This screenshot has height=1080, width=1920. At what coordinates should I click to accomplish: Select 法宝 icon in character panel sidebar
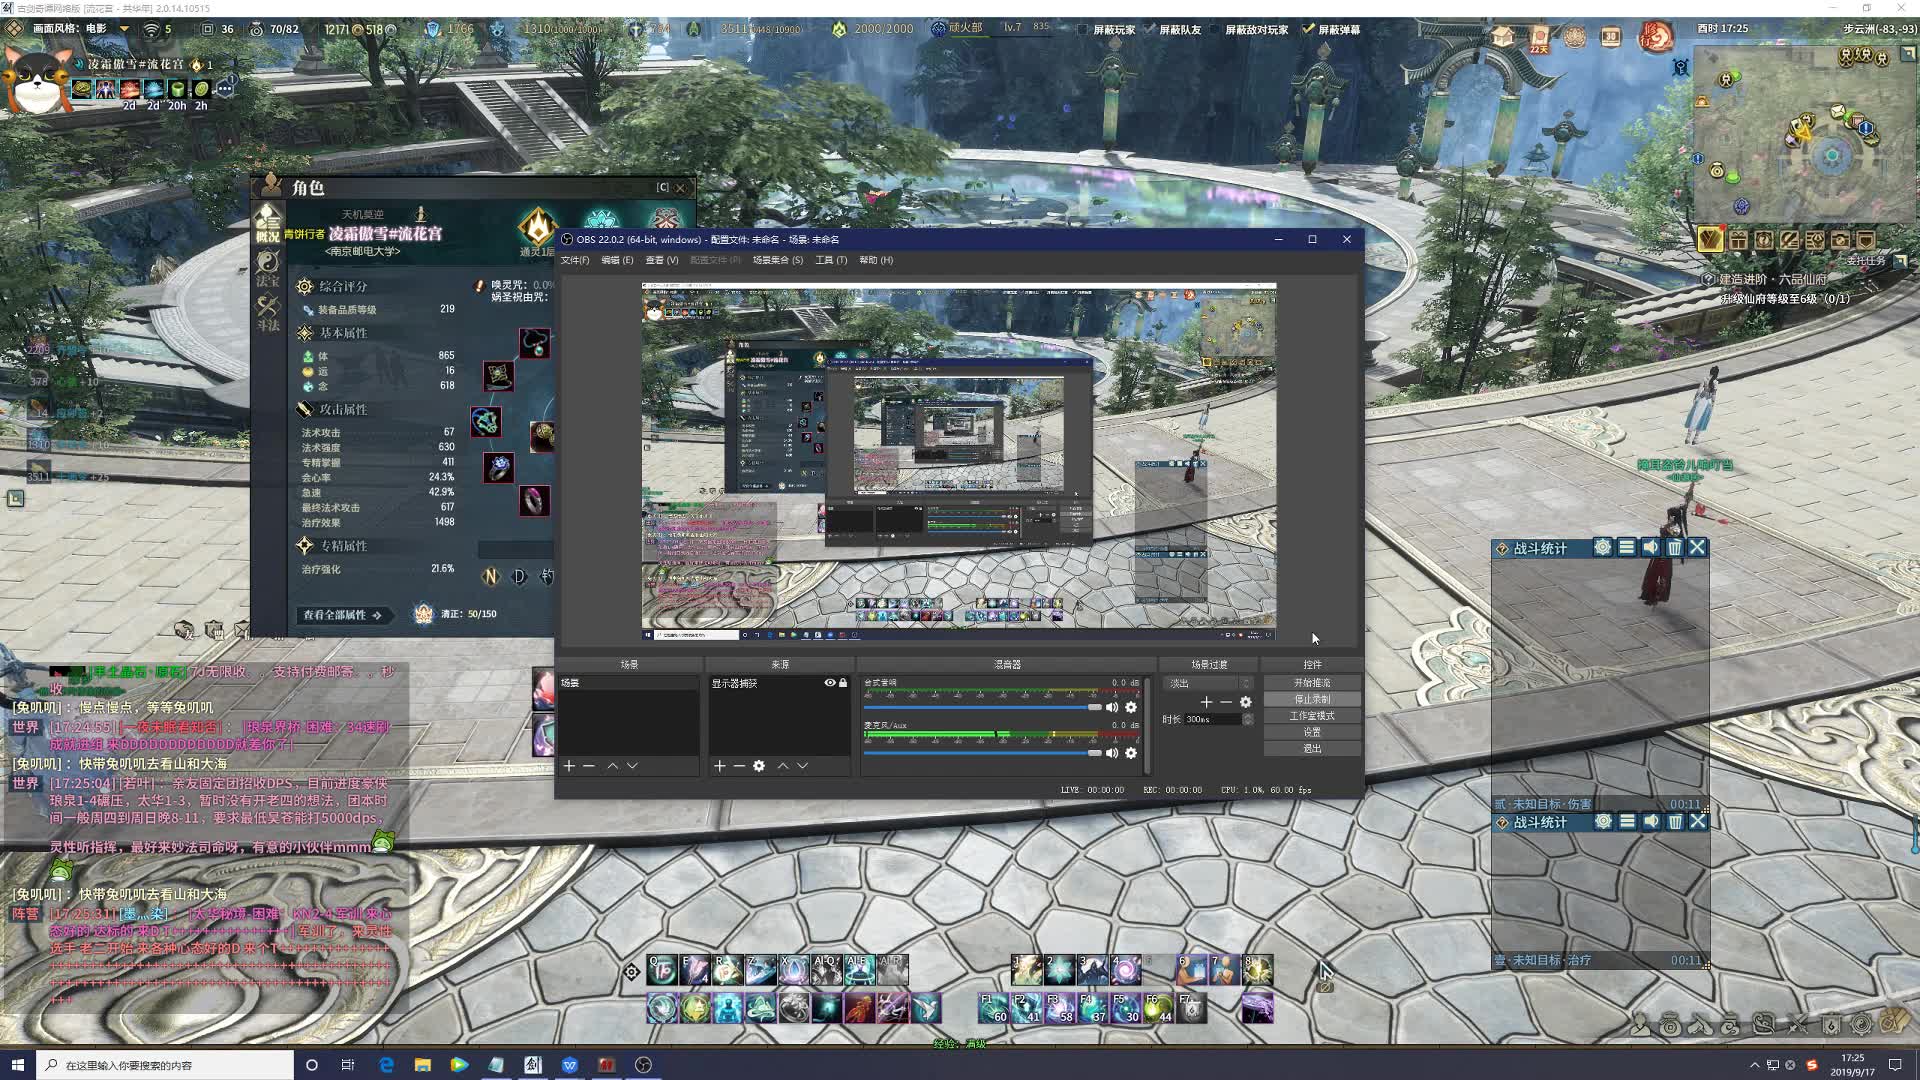click(x=268, y=268)
